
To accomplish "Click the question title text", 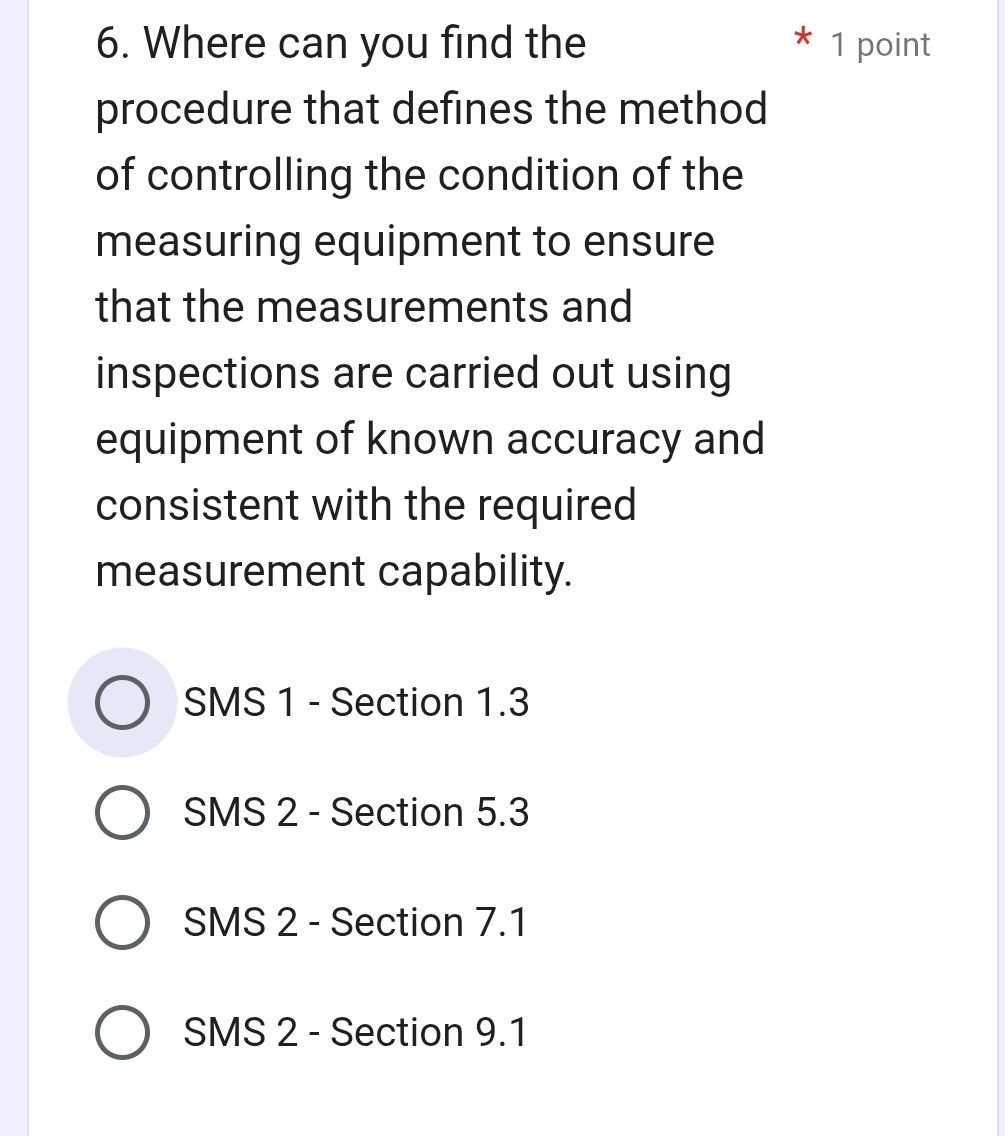I will tap(430, 307).
